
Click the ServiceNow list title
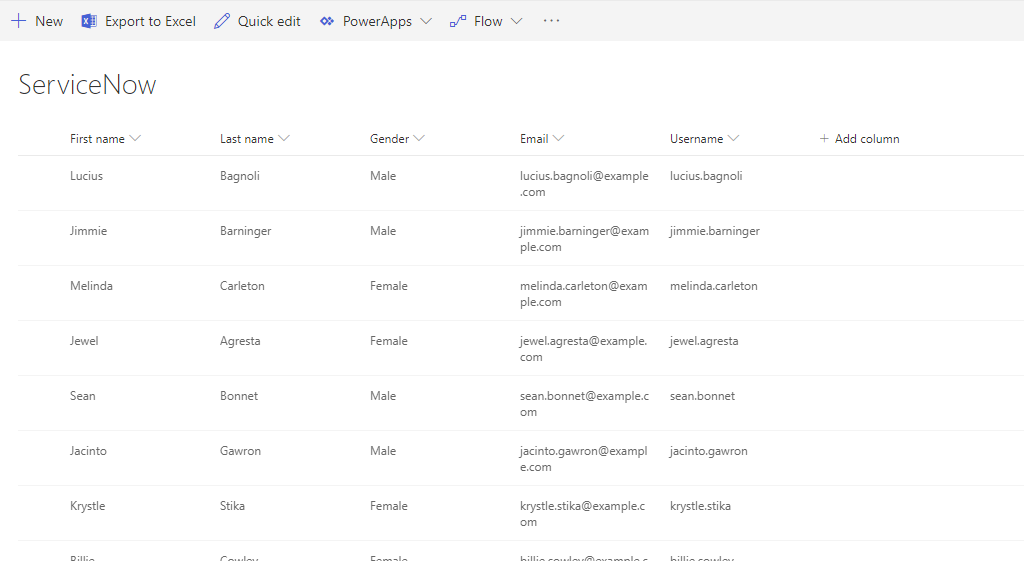pyautogui.click(x=88, y=84)
